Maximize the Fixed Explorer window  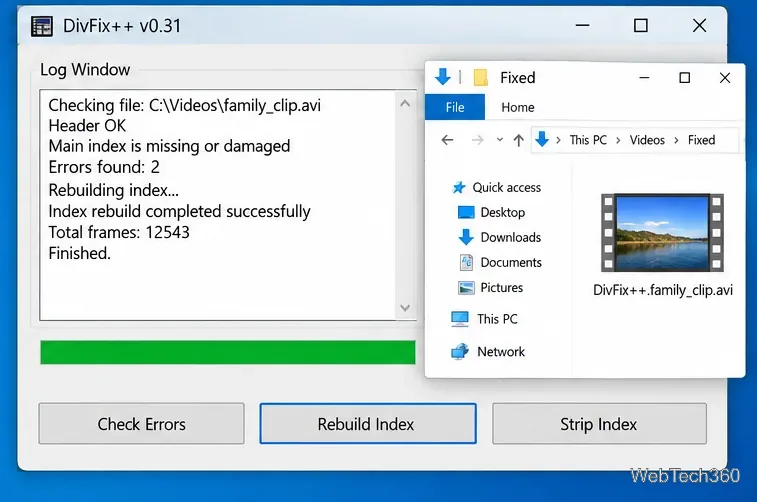click(685, 77)
